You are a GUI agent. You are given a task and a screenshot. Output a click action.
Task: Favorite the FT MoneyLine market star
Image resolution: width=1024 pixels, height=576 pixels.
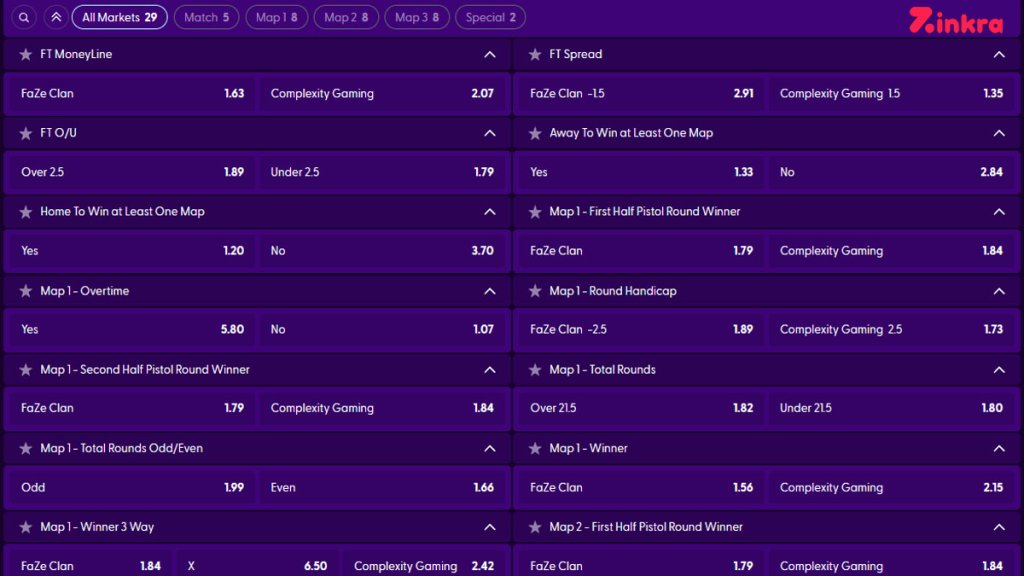pos(25,54)
